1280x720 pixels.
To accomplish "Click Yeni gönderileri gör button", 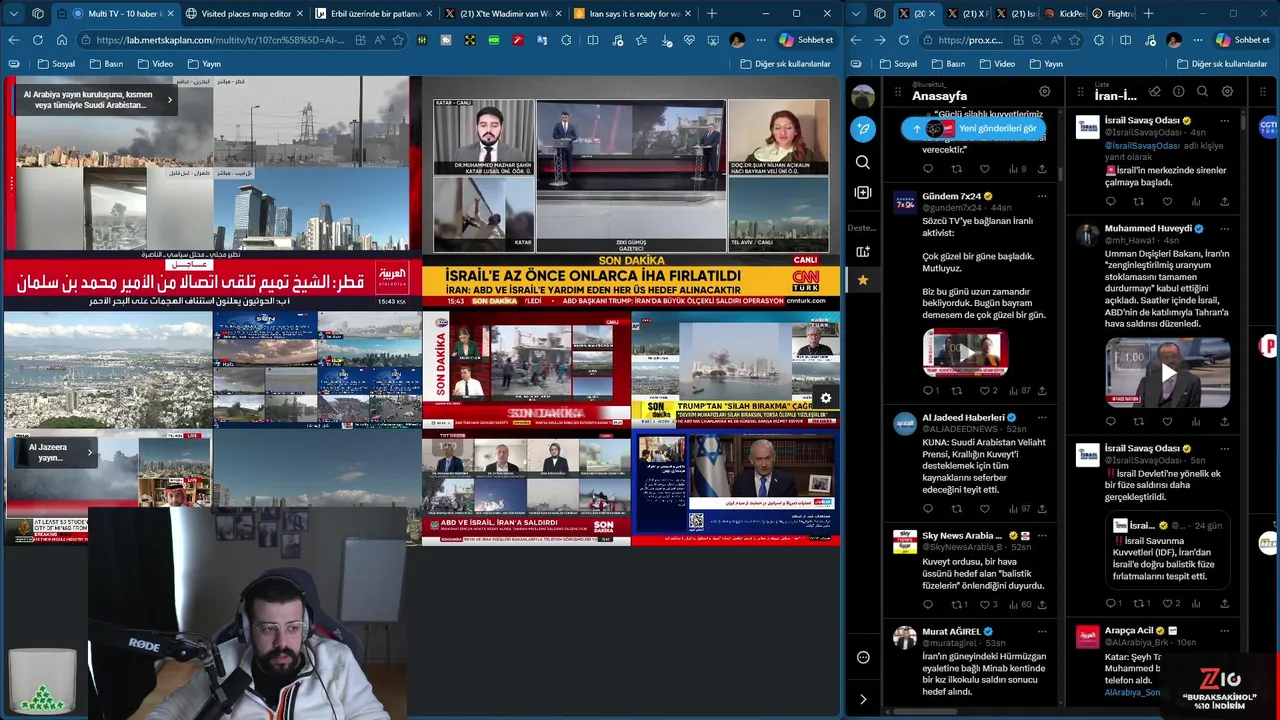I will coord(972,128).
